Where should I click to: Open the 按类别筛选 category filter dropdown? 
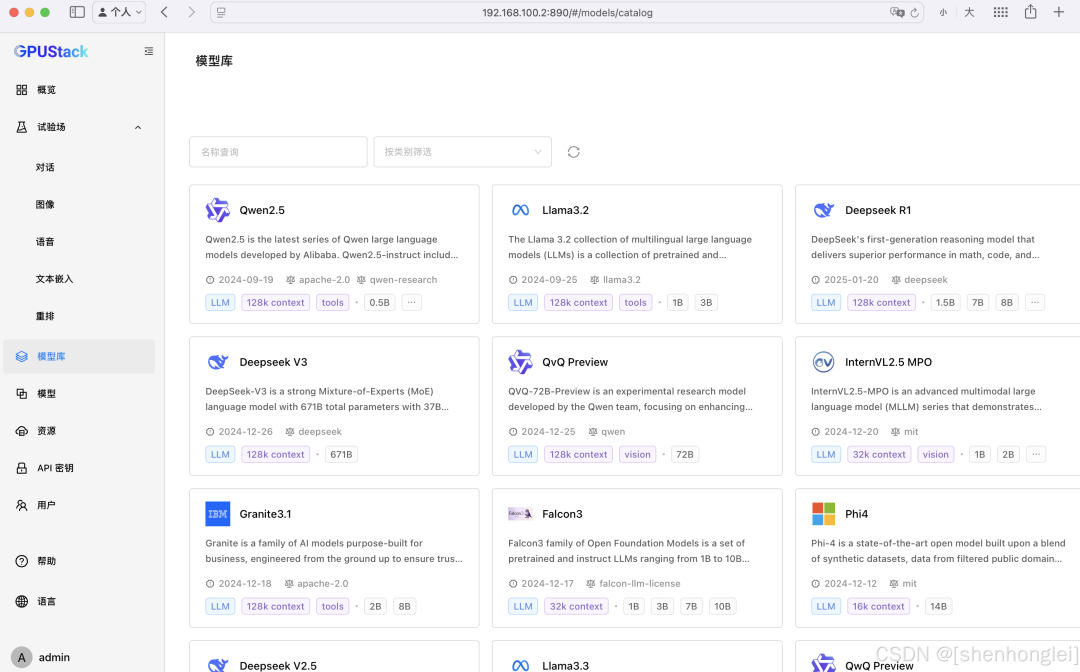pyautogui.click(x=462, y=152)
